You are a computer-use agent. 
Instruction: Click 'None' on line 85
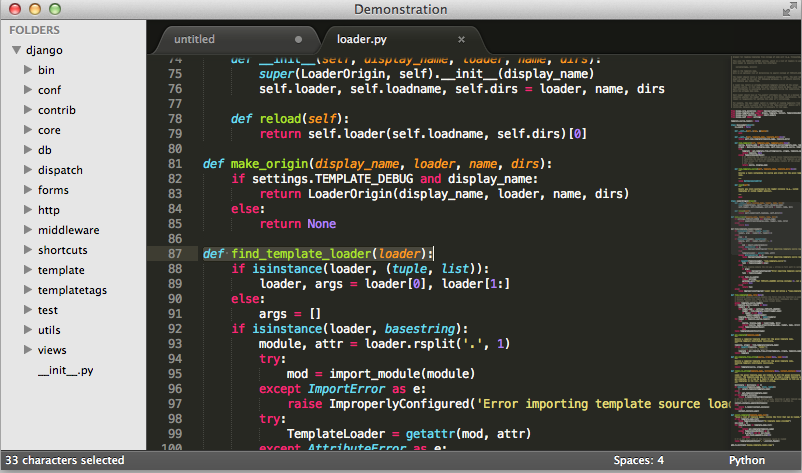tap(322, 224)
